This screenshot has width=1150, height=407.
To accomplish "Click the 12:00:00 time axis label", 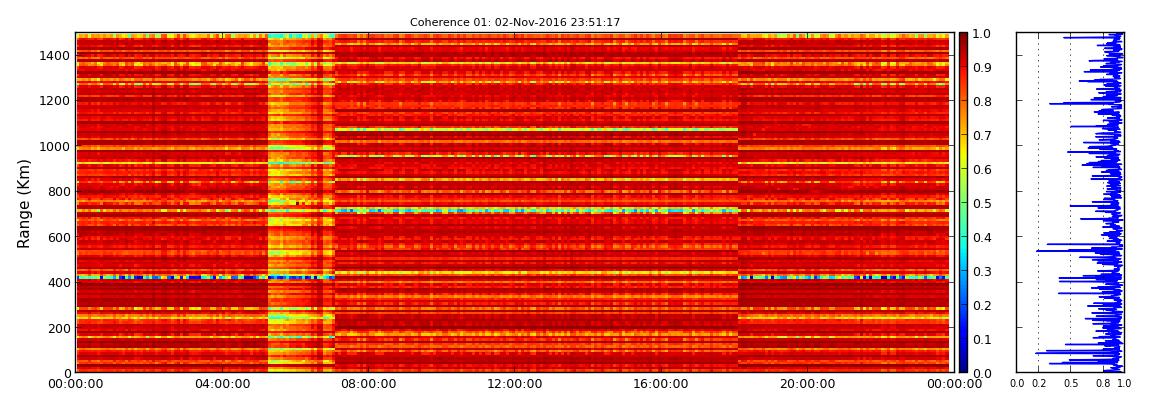I will pos(514,384).
